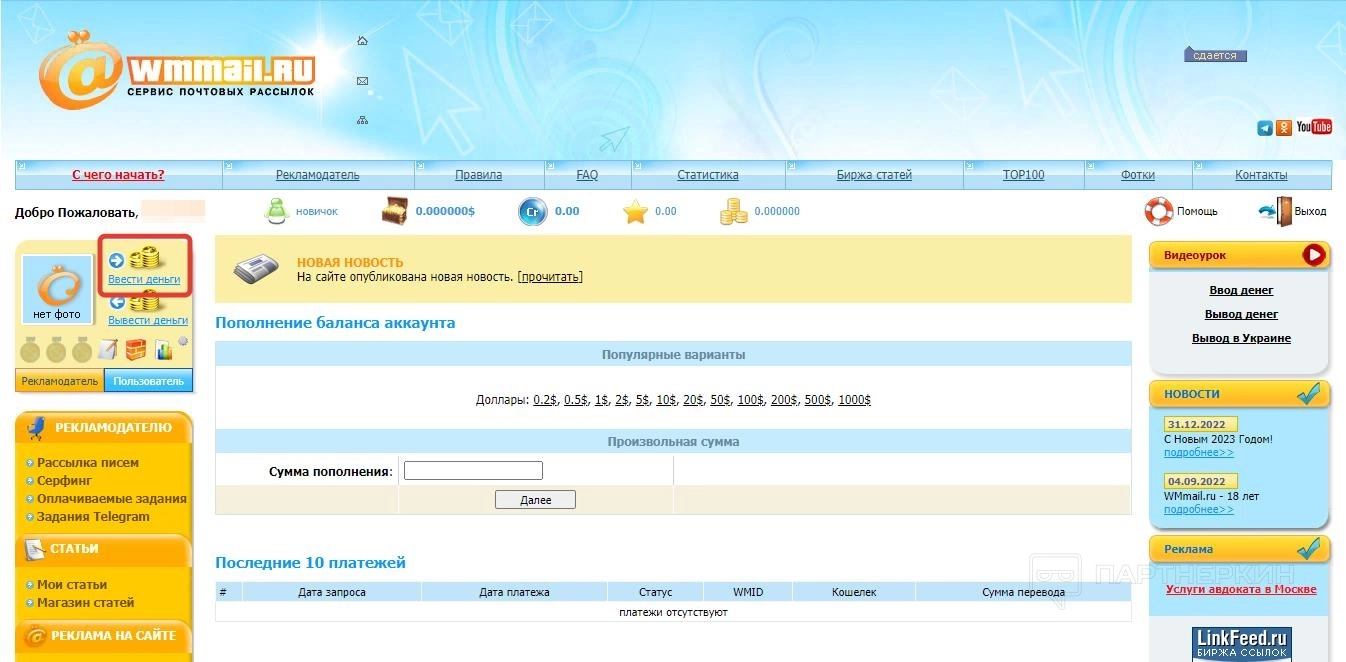The height and width of the screenshot is (662, 1346).
Task: Click the Вывести деньги link
Action: (148, 320)
